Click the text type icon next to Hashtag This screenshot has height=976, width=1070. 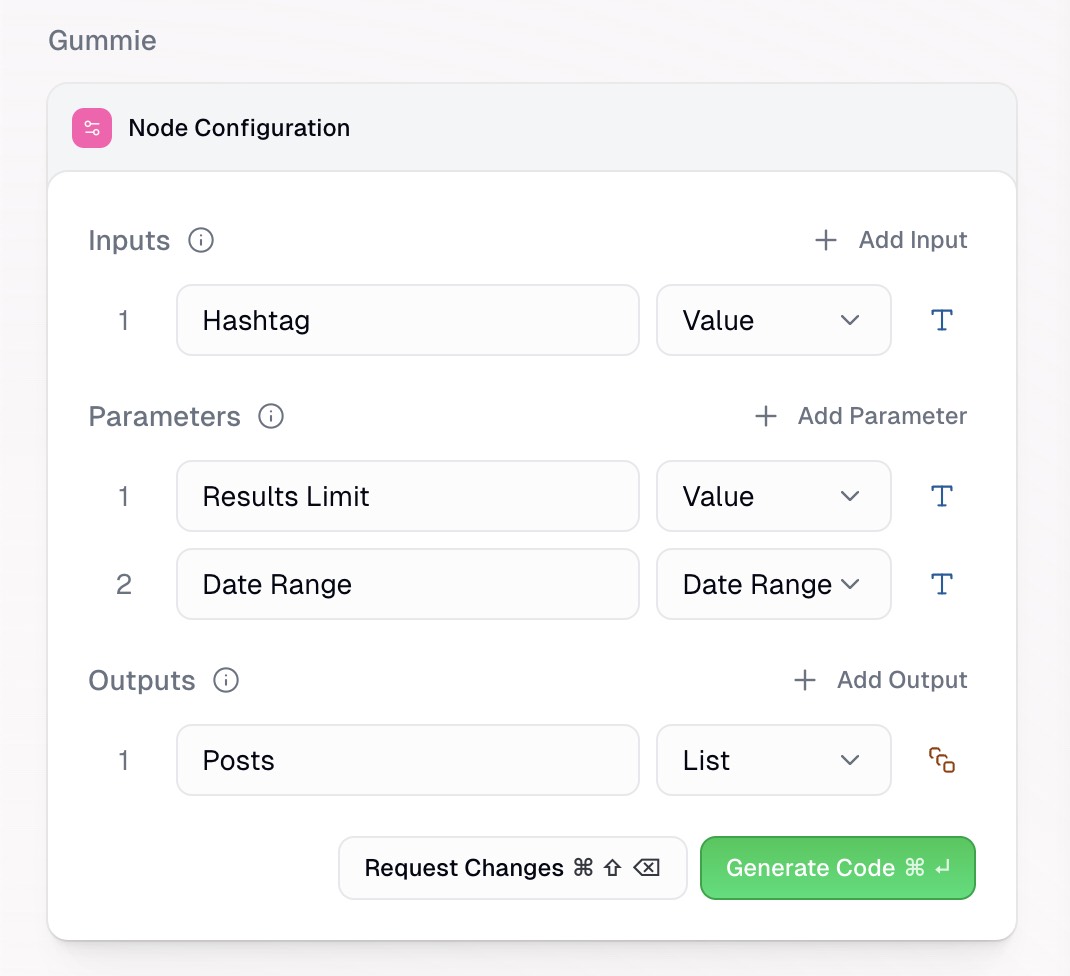941,320
